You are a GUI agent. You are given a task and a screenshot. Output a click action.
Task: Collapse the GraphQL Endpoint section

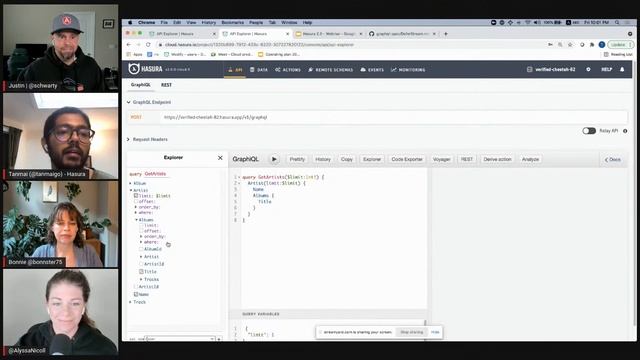[x=129, y=102]
